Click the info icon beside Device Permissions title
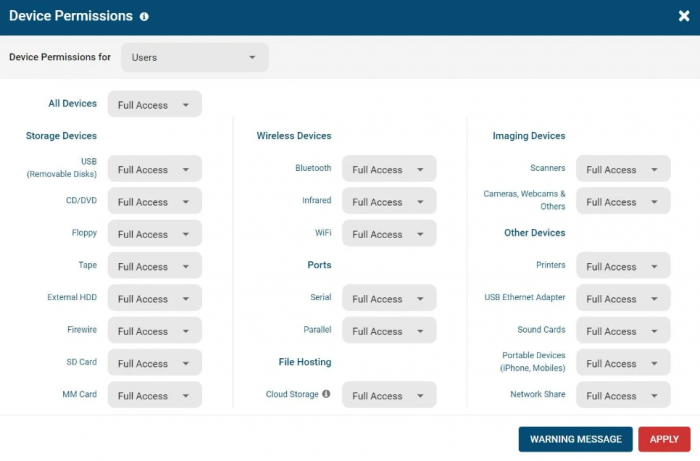This screenshot has width=700, height=461. 144,17
